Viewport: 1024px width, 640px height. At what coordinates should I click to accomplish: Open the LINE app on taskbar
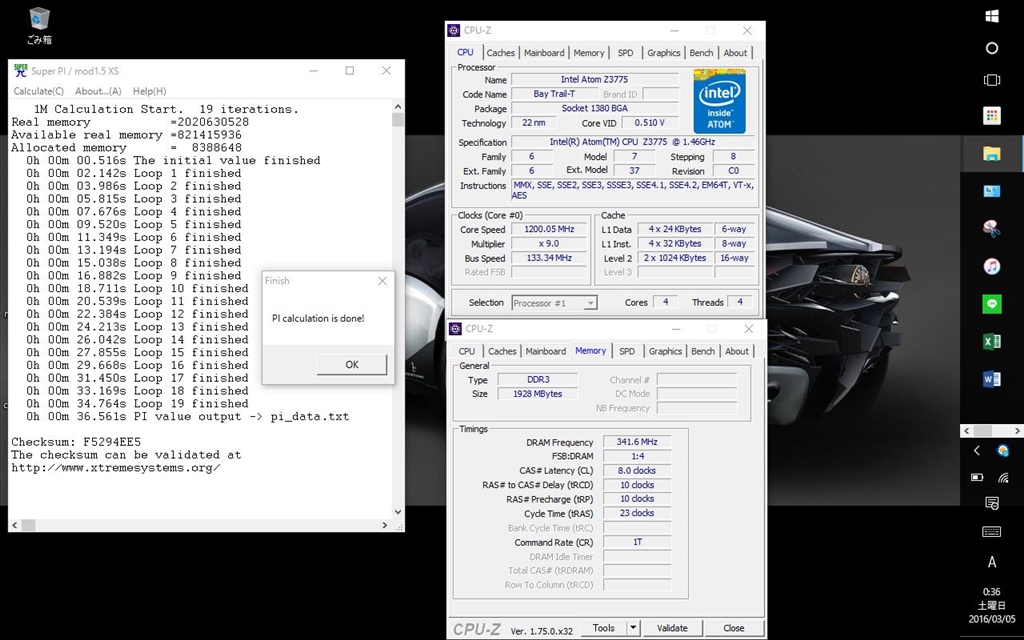(991, 304)
